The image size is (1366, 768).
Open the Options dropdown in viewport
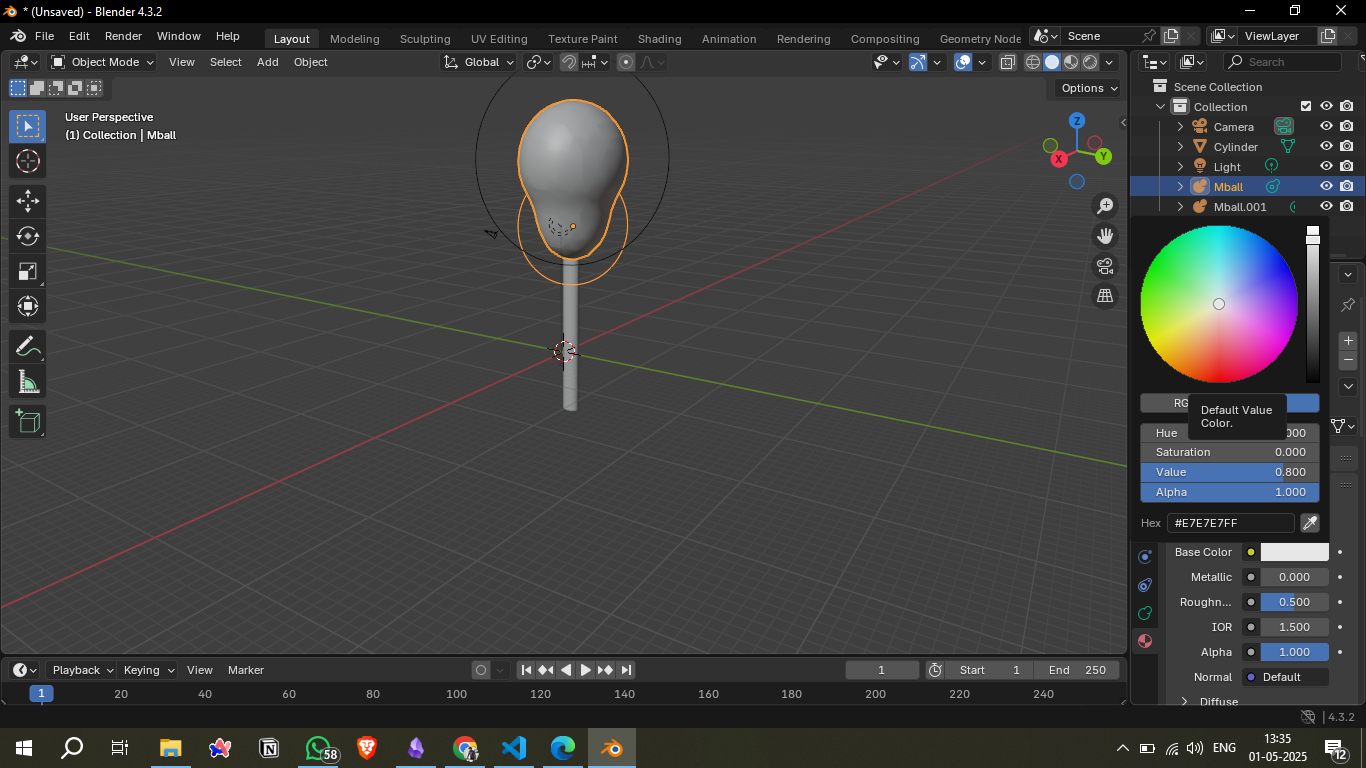pyautogui.click(x=1089, y=88)
